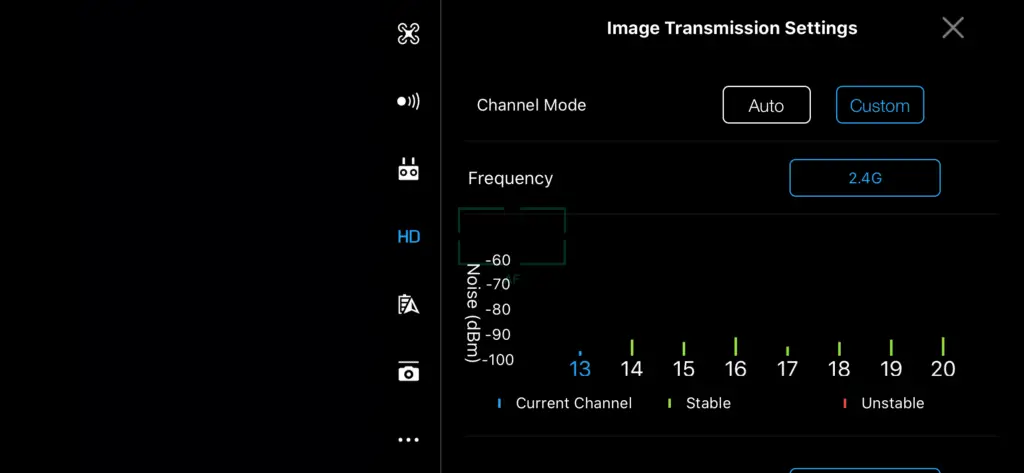This screenshot has width=1024, height=473.
Task: Open remote controller settings icon
Action: [x=408, y=169]
